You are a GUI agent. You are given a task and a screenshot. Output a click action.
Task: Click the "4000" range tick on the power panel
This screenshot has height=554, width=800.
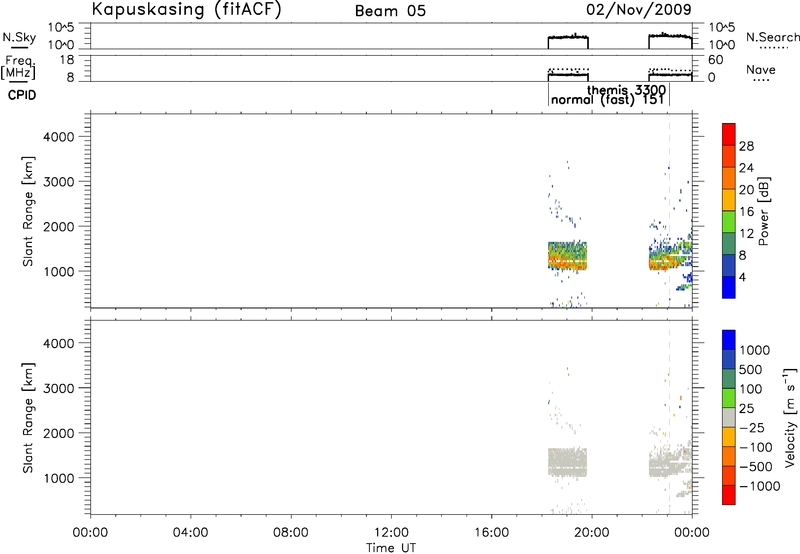coord(59,137)
